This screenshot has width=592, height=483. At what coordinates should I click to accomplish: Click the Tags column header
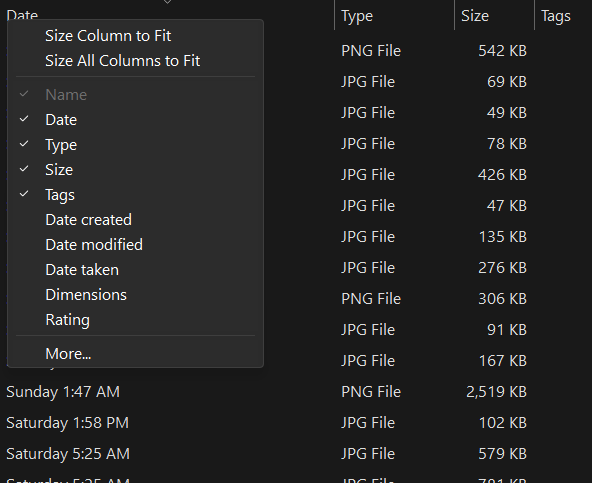pyautogui.click(x=563, y=16)
